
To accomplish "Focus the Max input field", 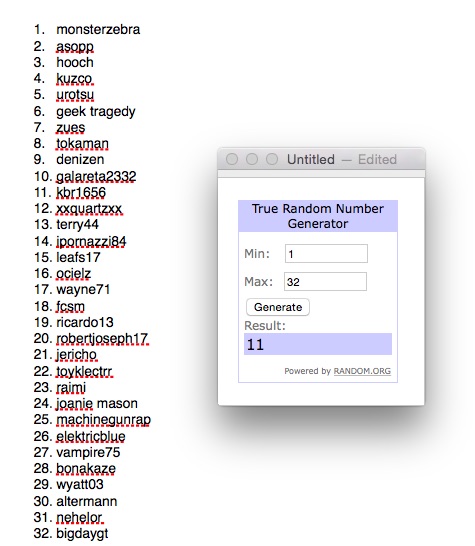I will (325, 281).
